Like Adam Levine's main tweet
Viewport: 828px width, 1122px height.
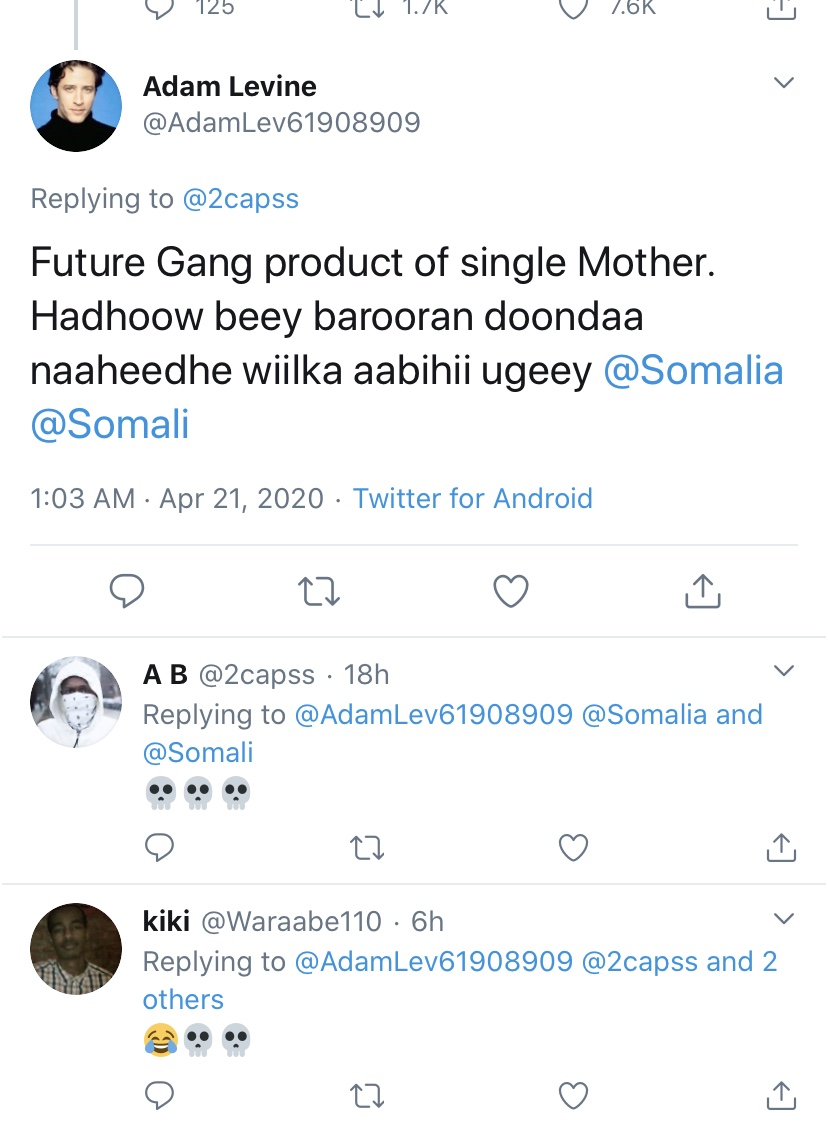click(x=511, y=592)
